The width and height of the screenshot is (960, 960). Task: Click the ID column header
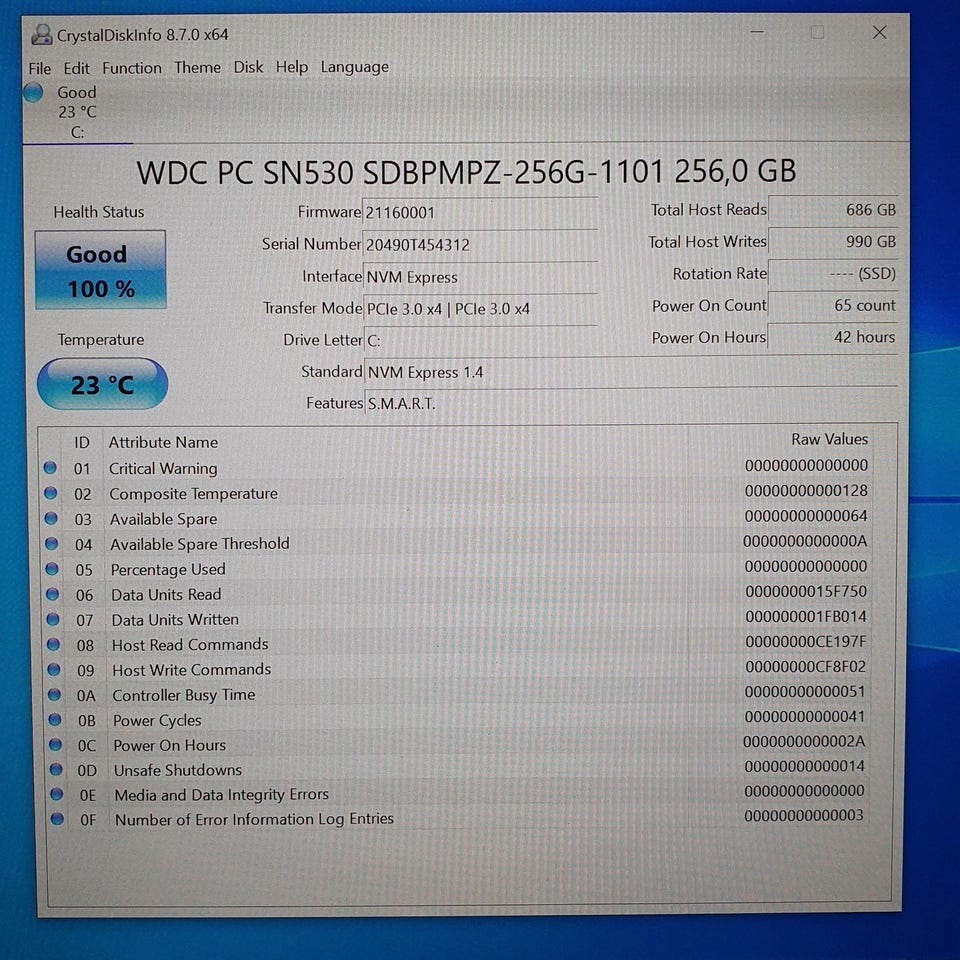point(82,443)
